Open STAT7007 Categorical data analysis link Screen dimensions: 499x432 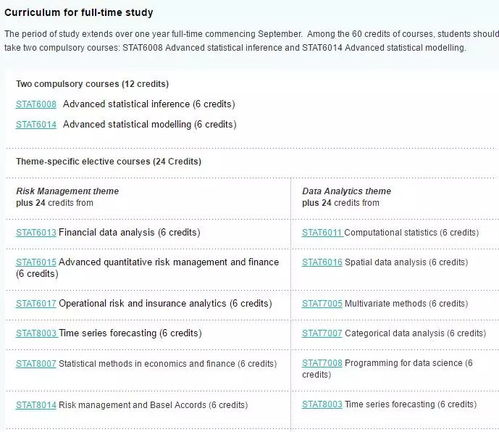click(x=322, y=333)
